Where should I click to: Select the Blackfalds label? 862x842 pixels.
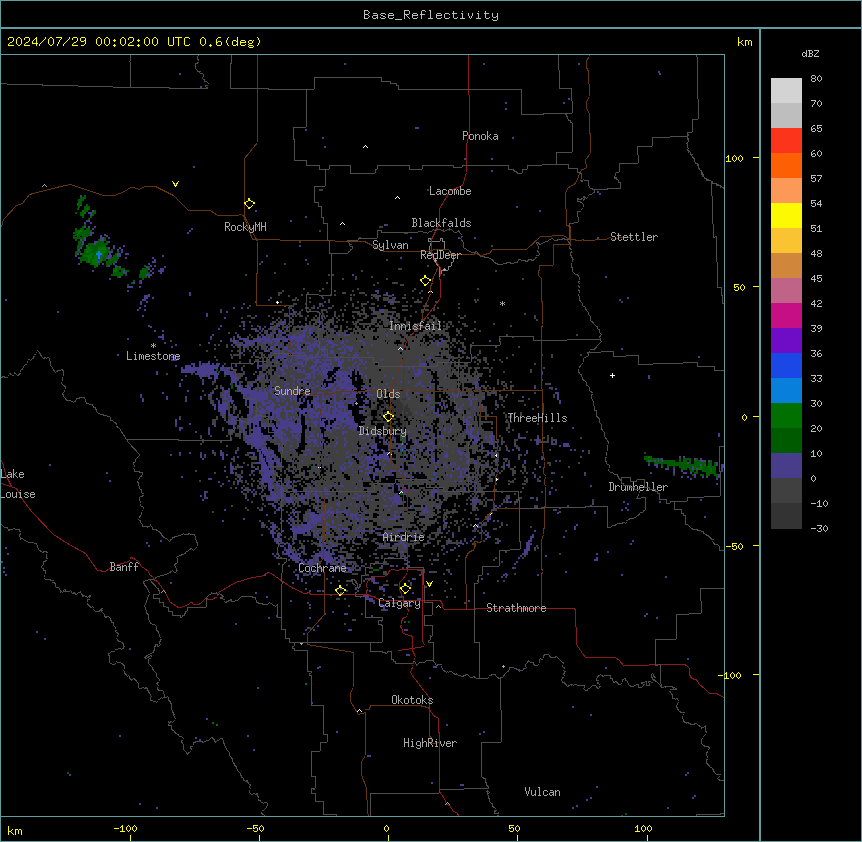click(441, 223)
